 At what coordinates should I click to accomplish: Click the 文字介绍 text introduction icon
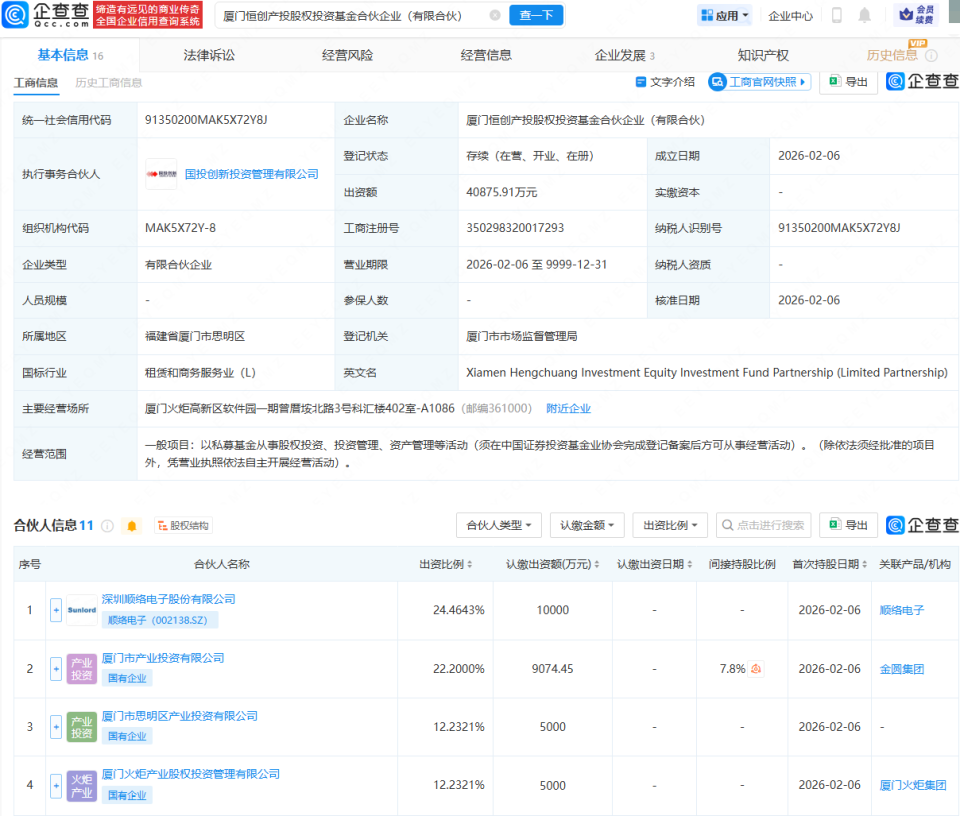pos(670,83)
